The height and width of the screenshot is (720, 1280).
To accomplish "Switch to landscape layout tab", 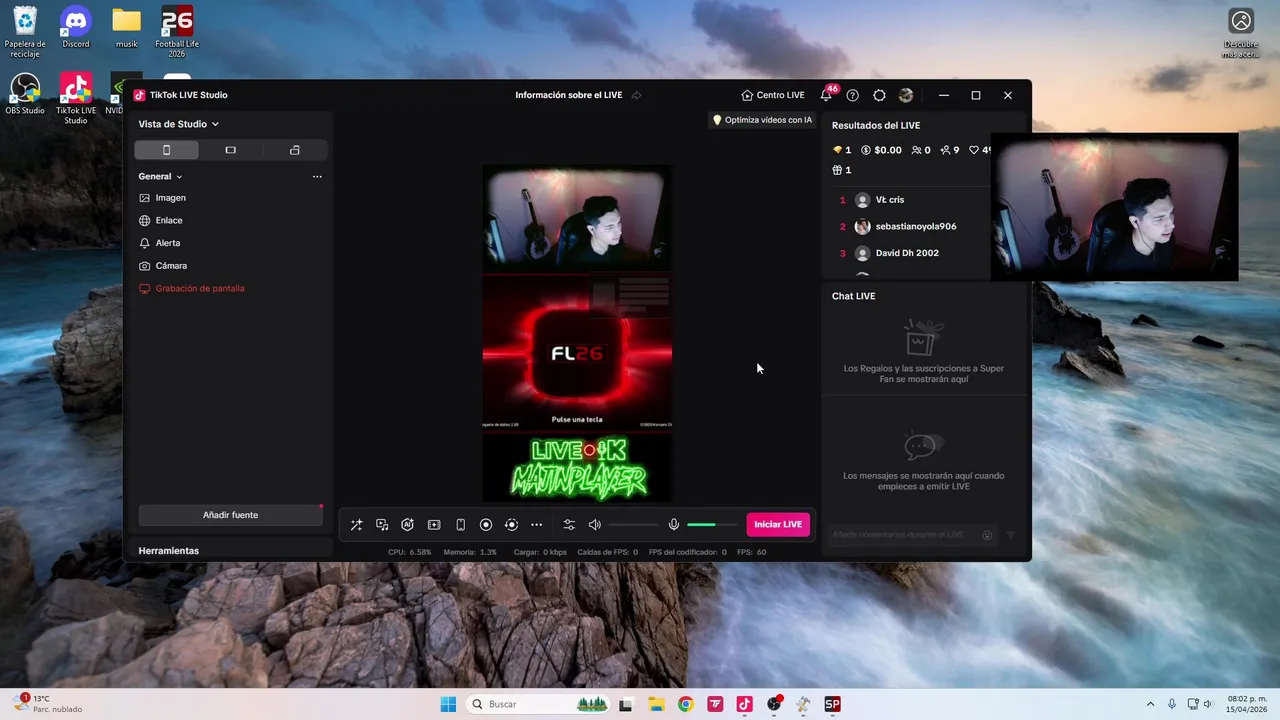I will [x=230, y=150].
